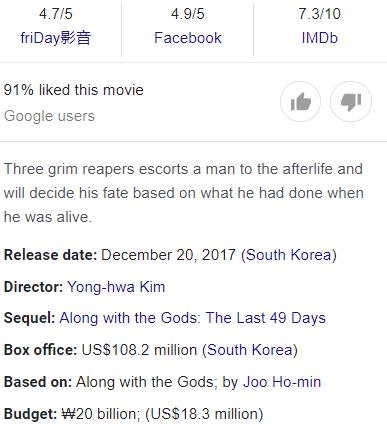Click the grim reapers movie description
The image size is (387, 443).
click(183, 193)
